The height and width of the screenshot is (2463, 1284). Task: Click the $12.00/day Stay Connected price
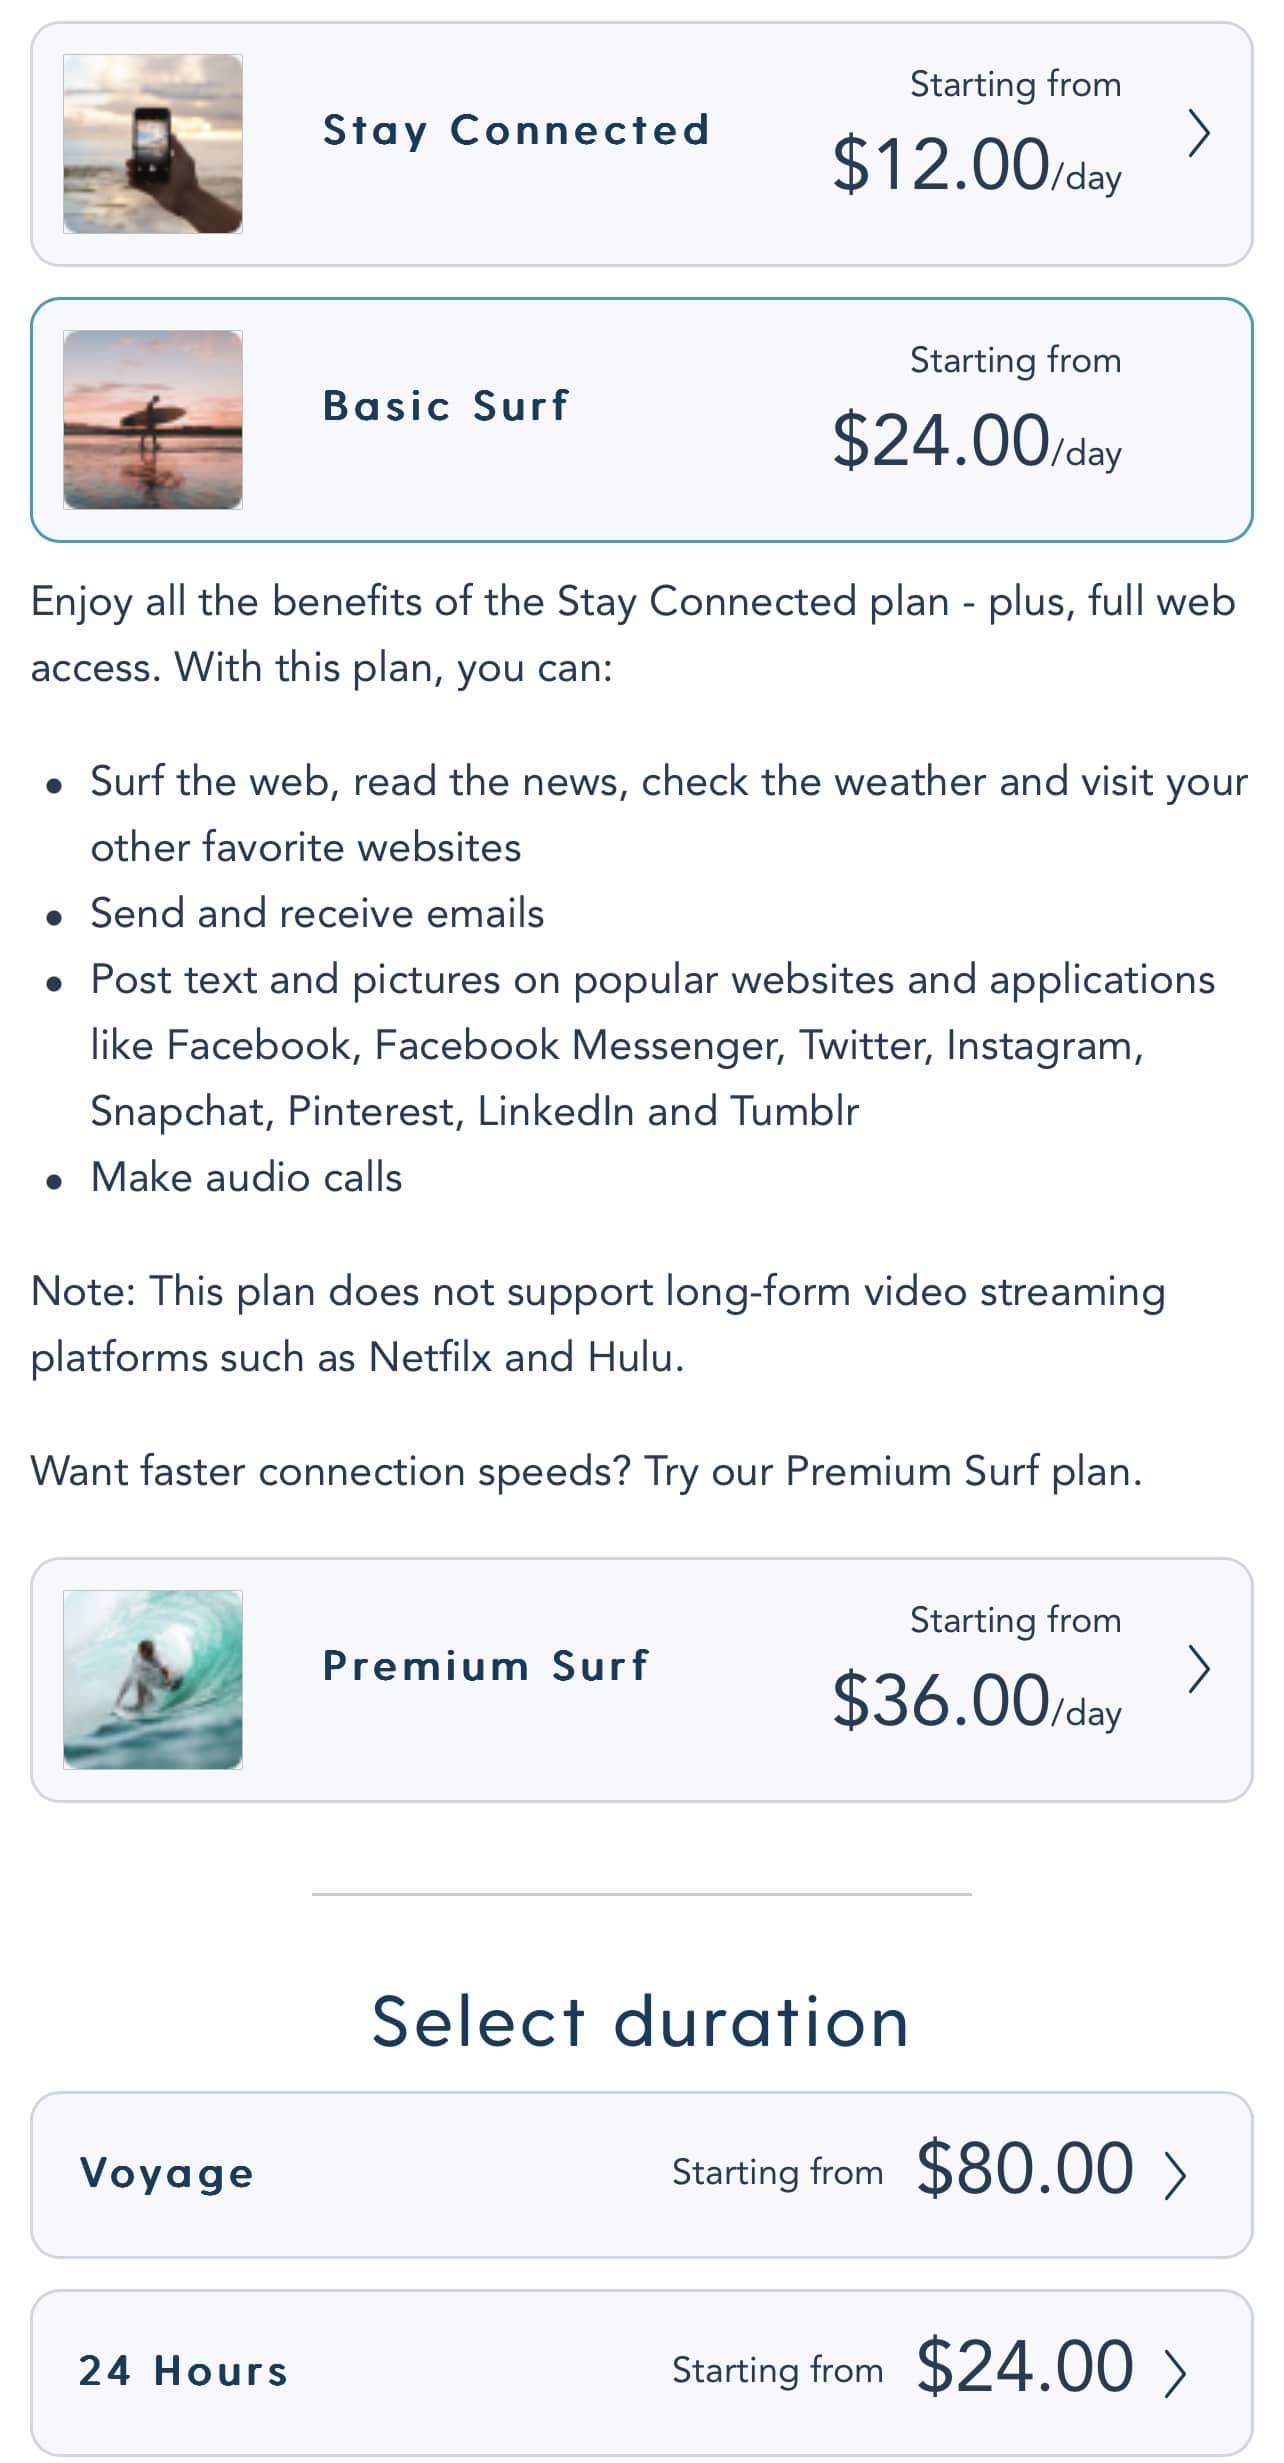click(x=976, y=165)
